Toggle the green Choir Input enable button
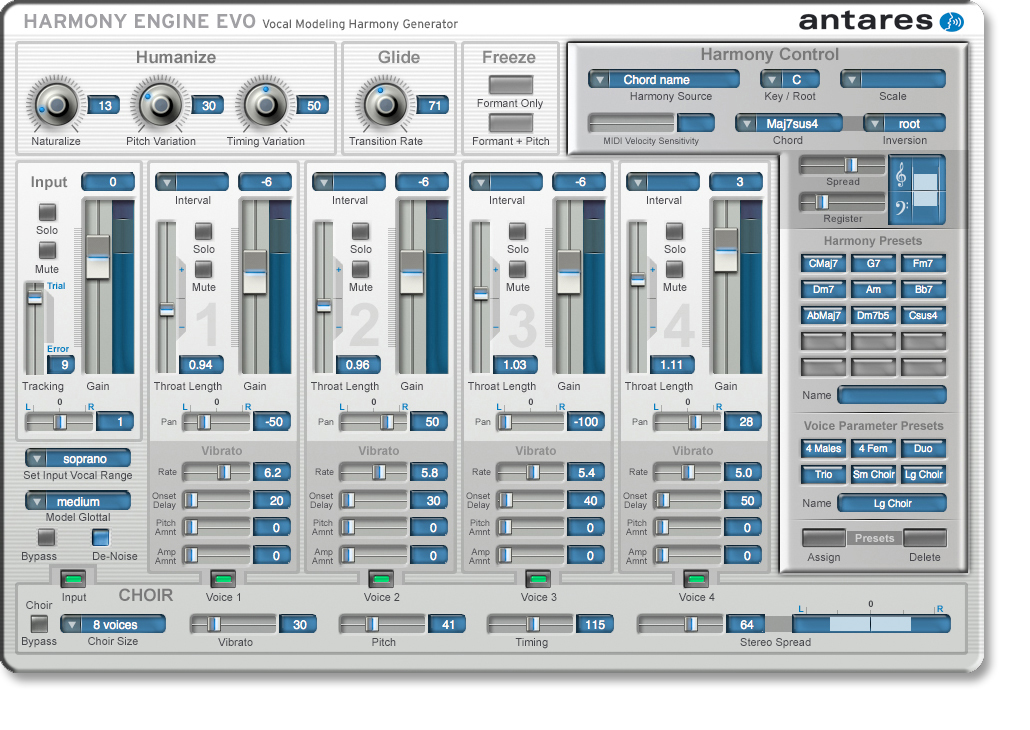Viewport: 1030px width, 730px height. 73,579
